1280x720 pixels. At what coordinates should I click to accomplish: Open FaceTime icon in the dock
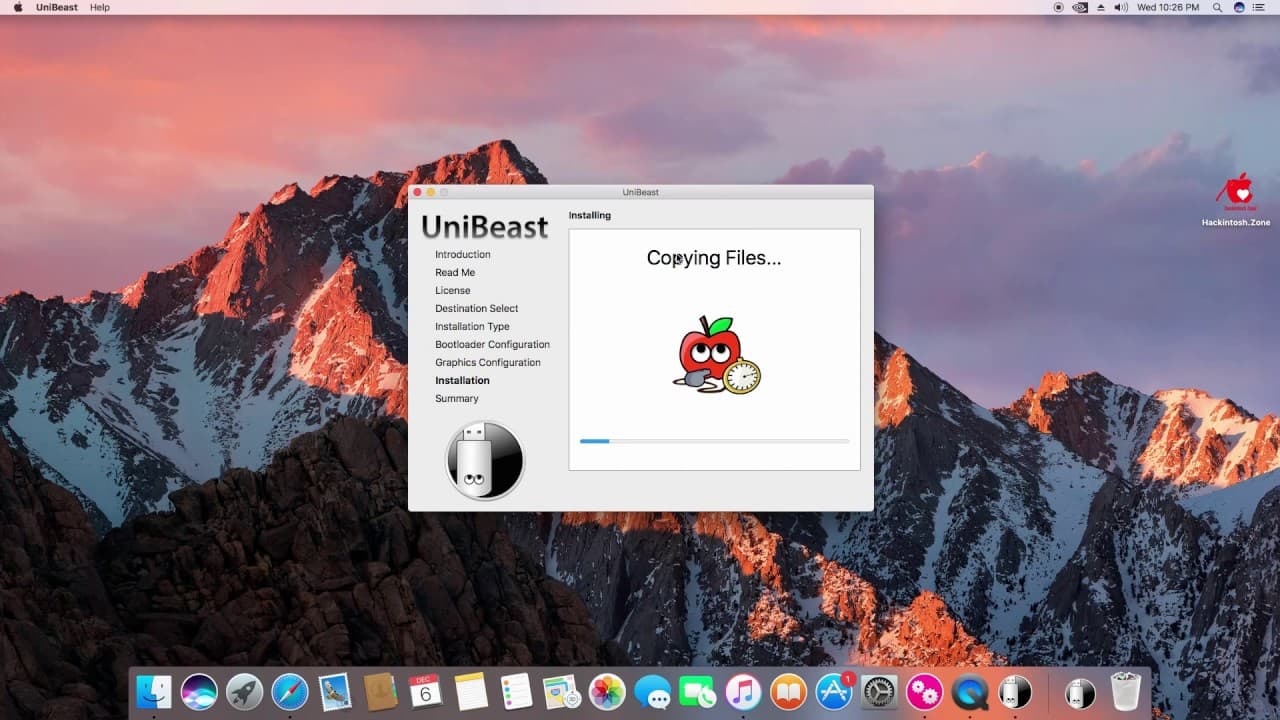coord(697,691)
